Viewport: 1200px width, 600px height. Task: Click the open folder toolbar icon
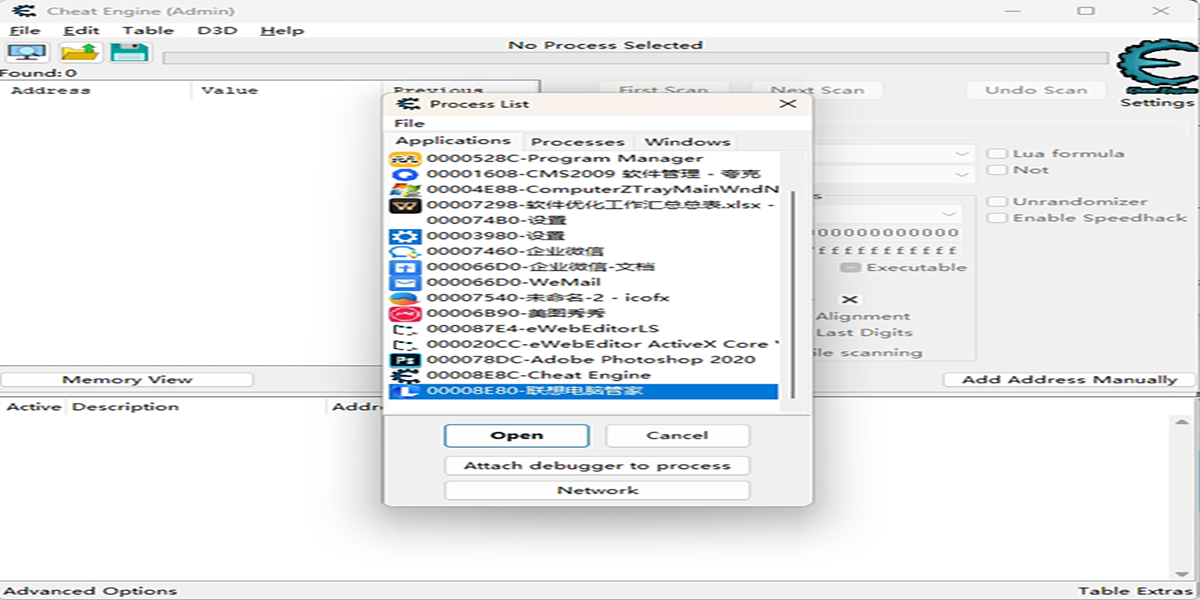[80, 53]
